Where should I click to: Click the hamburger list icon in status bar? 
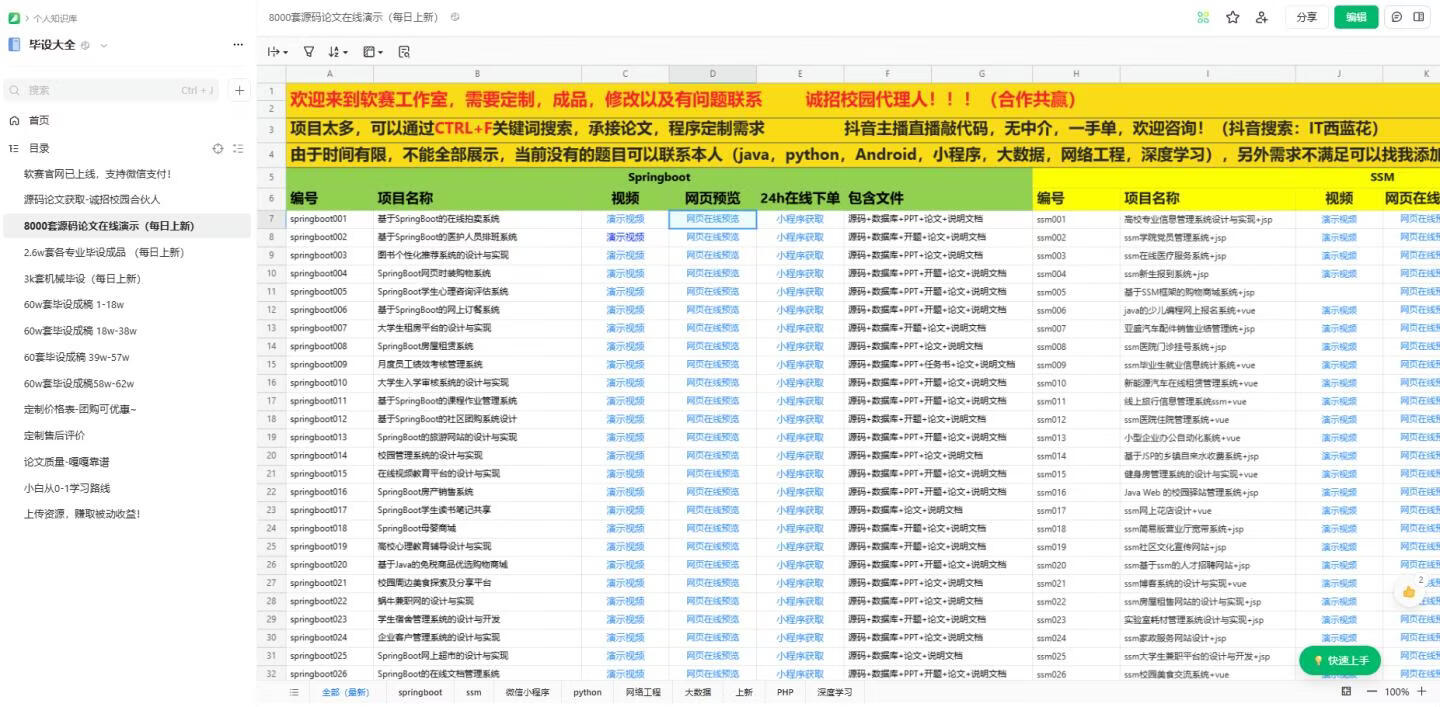pyautogui.click(x=294, y=691)
